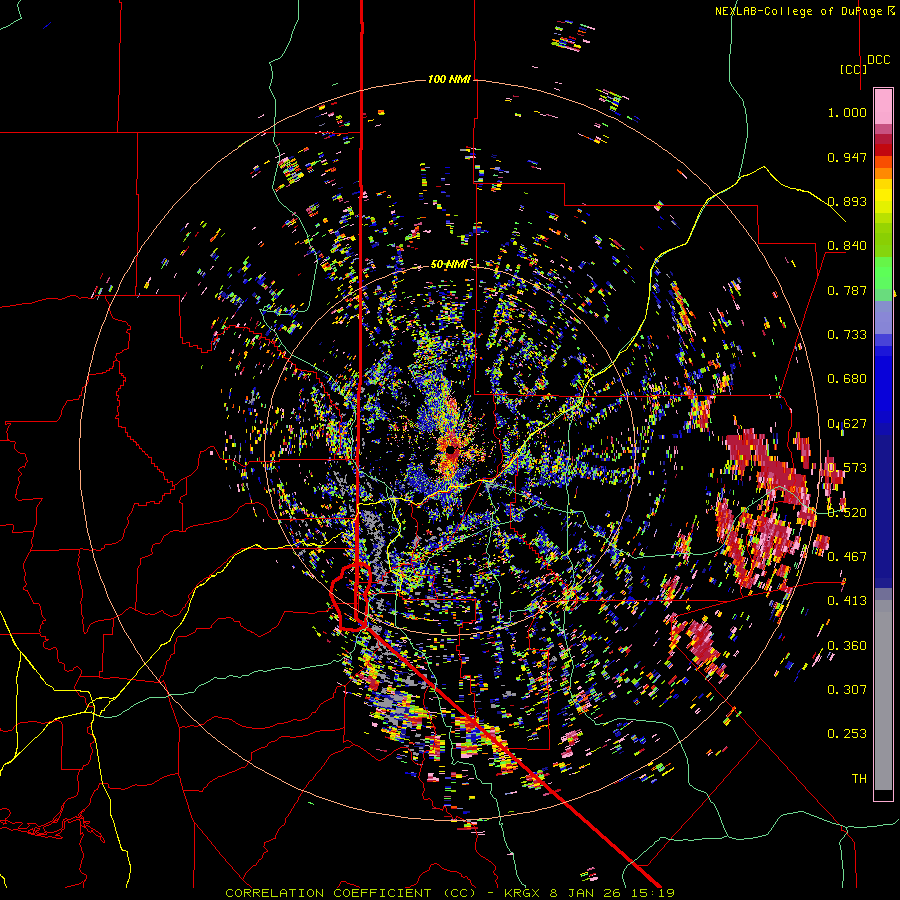This screenshot has height=900, width=900.
Task: Click the Correlation Coefficient KRGX timestamp caption
Action: pos(449,893)
